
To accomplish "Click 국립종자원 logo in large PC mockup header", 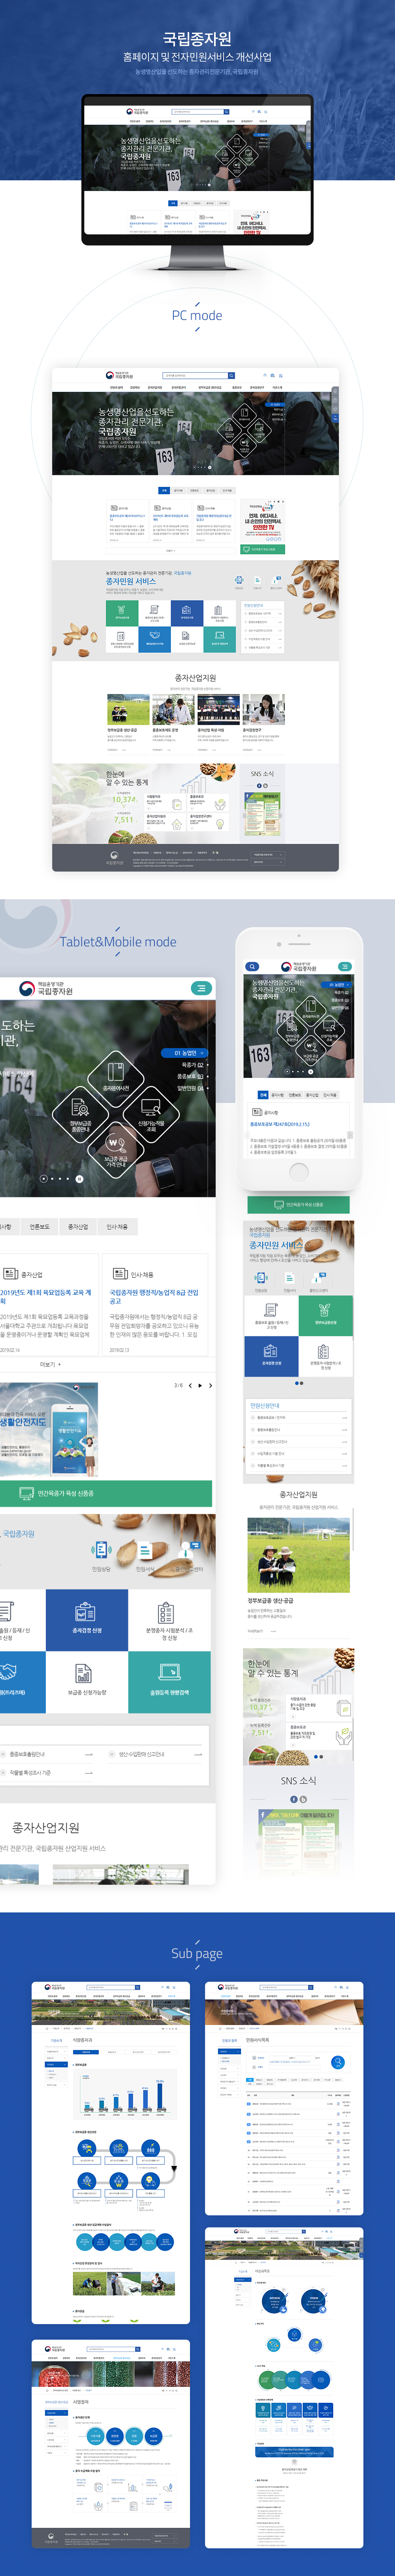I will coord(120,376).
